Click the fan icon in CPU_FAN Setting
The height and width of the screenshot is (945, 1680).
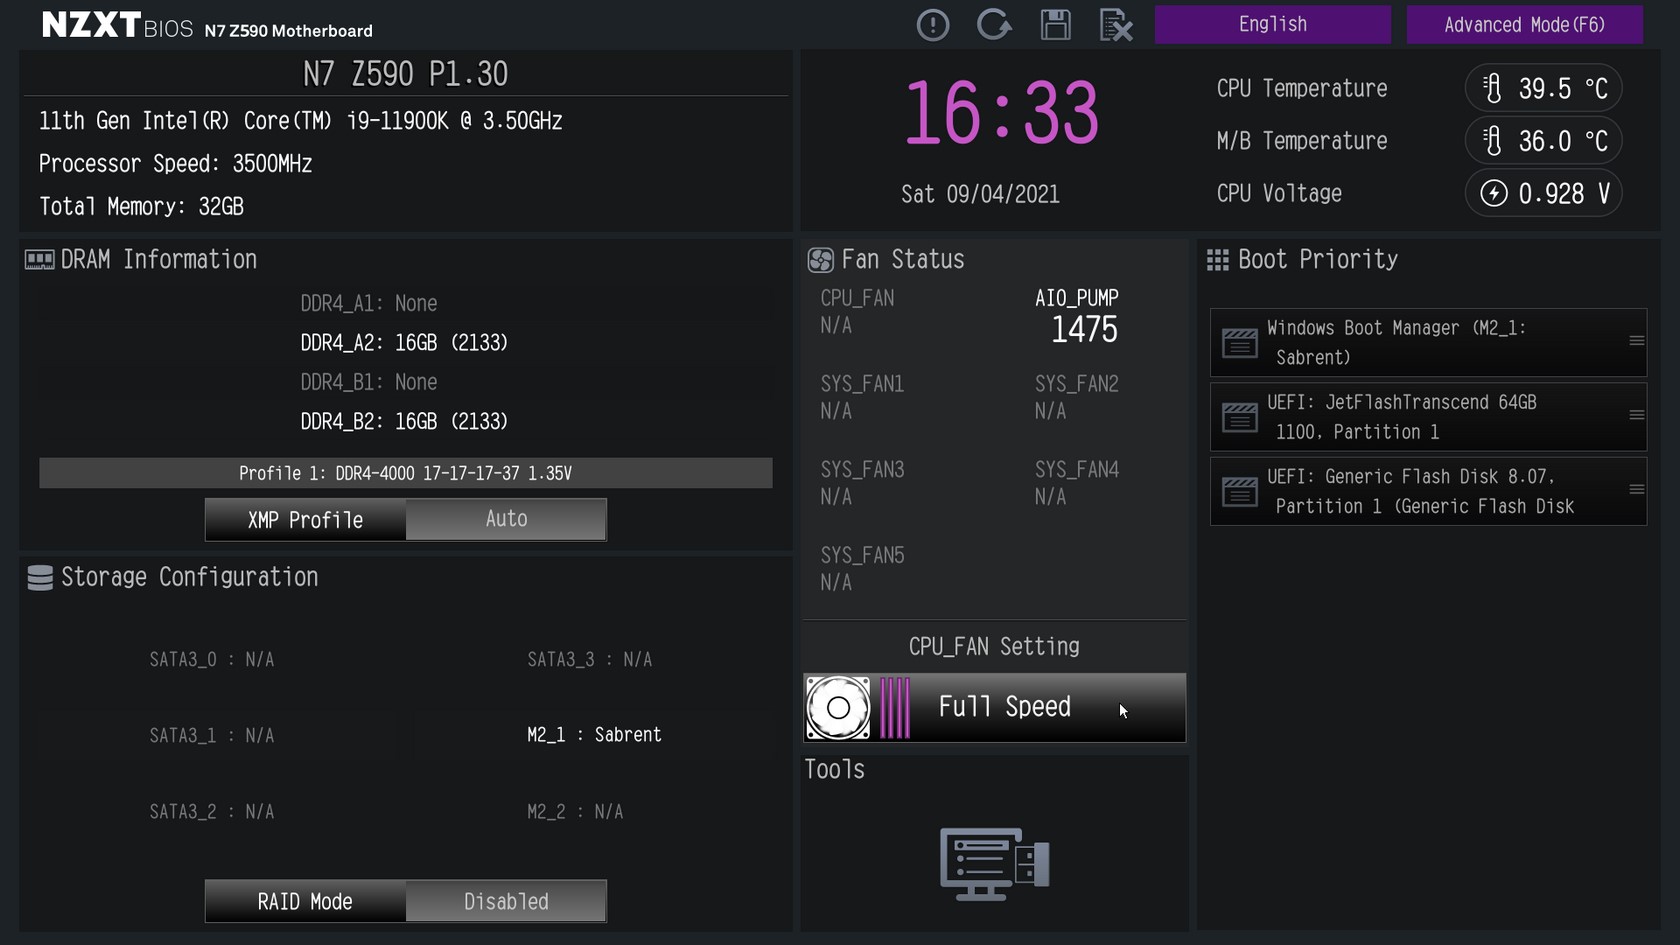[x=838, y=708]
